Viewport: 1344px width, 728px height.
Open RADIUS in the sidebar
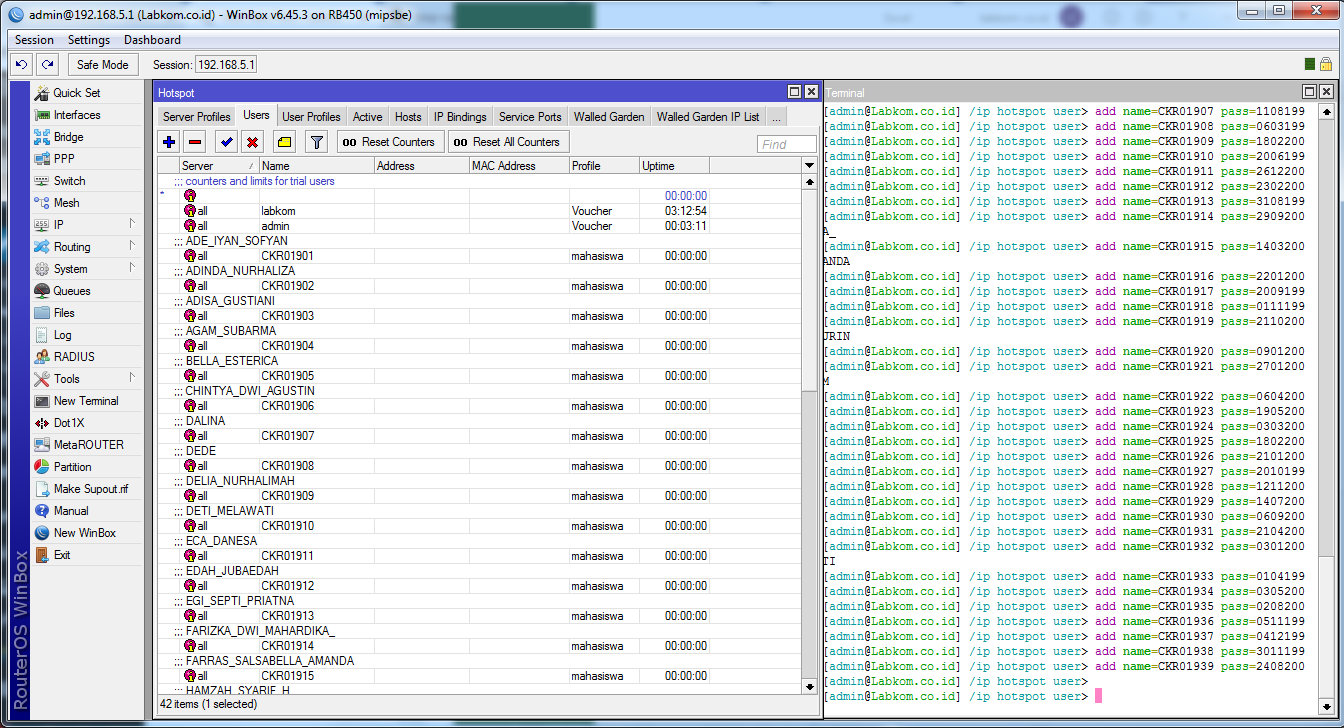click(74, 357)
